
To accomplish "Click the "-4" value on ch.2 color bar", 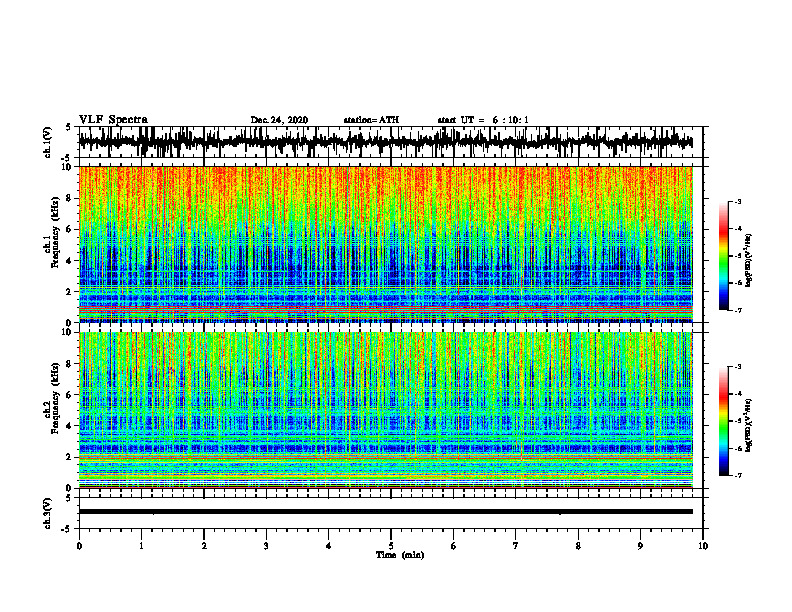I will tap(737, 394).
